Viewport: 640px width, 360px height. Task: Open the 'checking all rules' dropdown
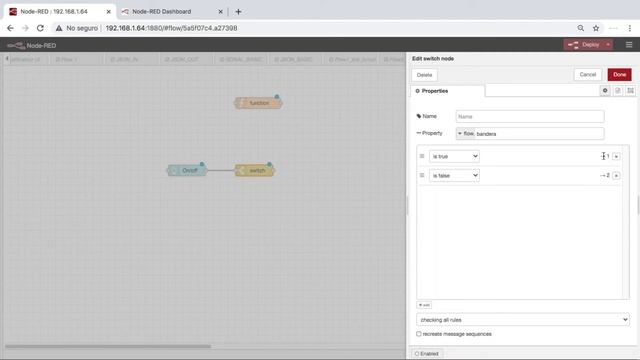pos(523,320)
